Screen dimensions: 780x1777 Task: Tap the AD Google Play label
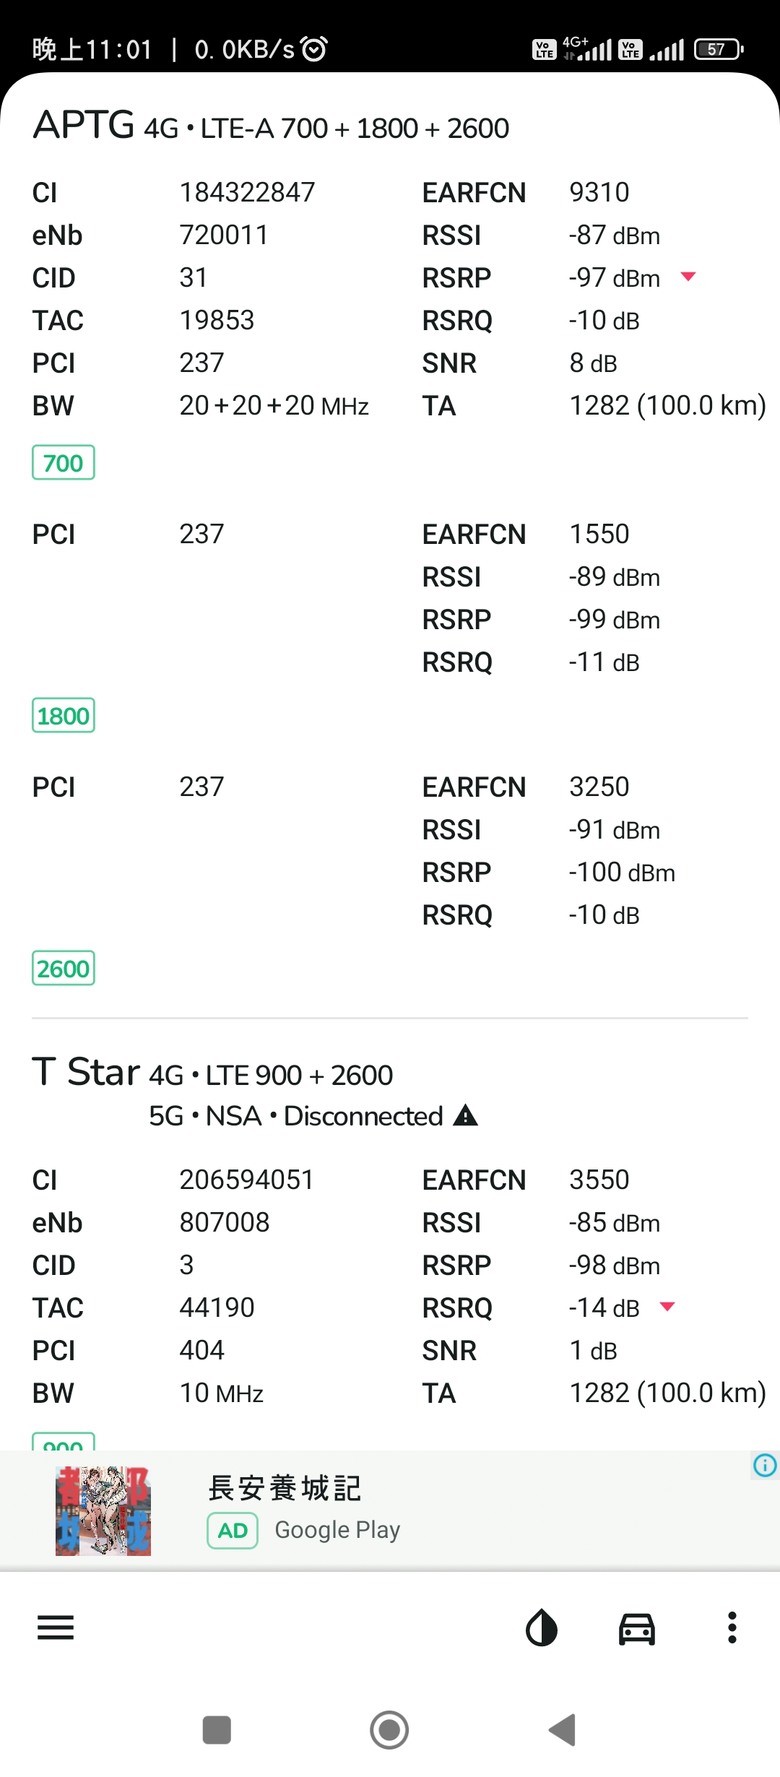point(304,1530)
